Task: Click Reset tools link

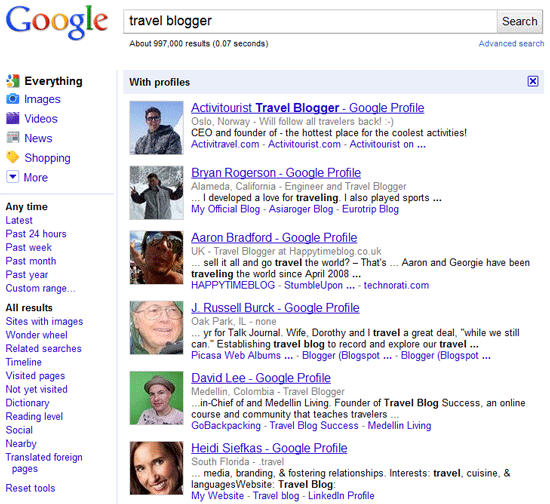Action: coord(31,488)
